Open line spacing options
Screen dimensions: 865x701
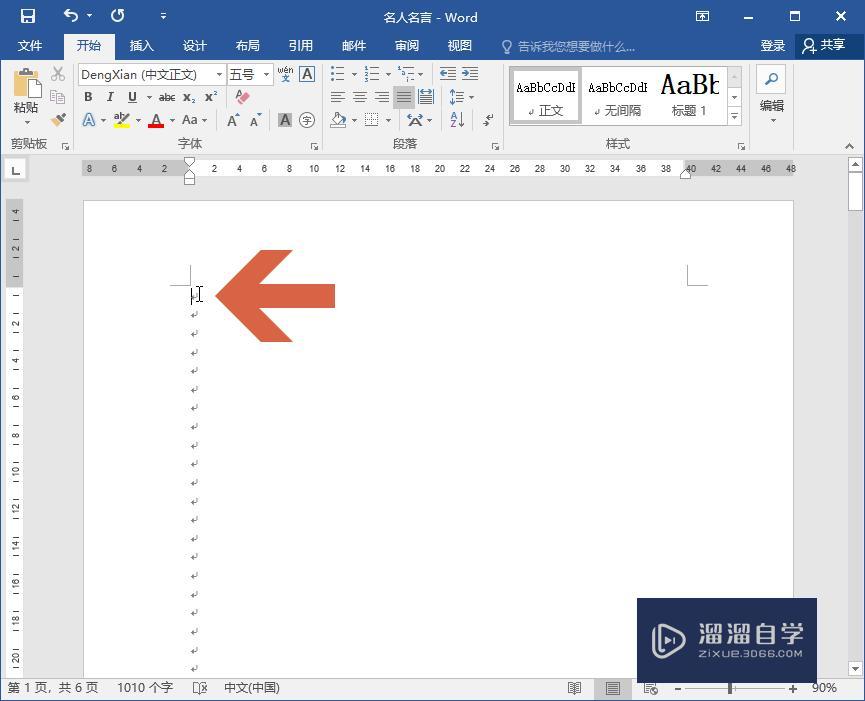(x=461, y=98)
